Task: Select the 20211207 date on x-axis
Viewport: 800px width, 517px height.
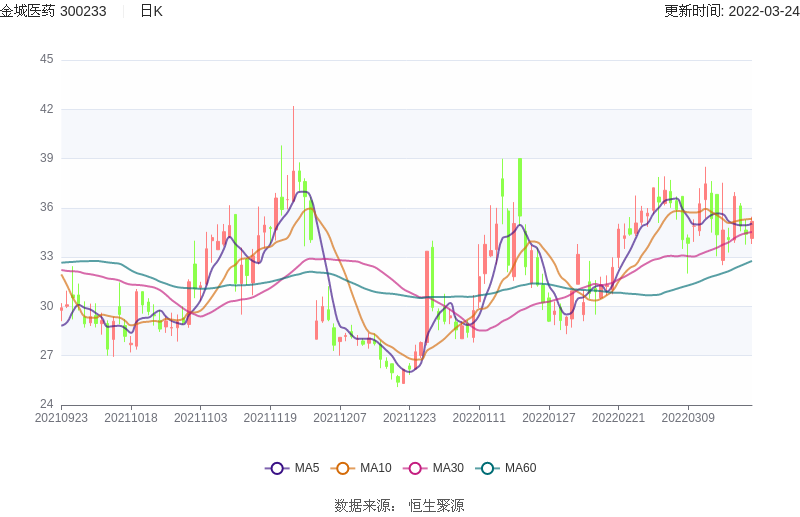Action: tap(340, 417)
